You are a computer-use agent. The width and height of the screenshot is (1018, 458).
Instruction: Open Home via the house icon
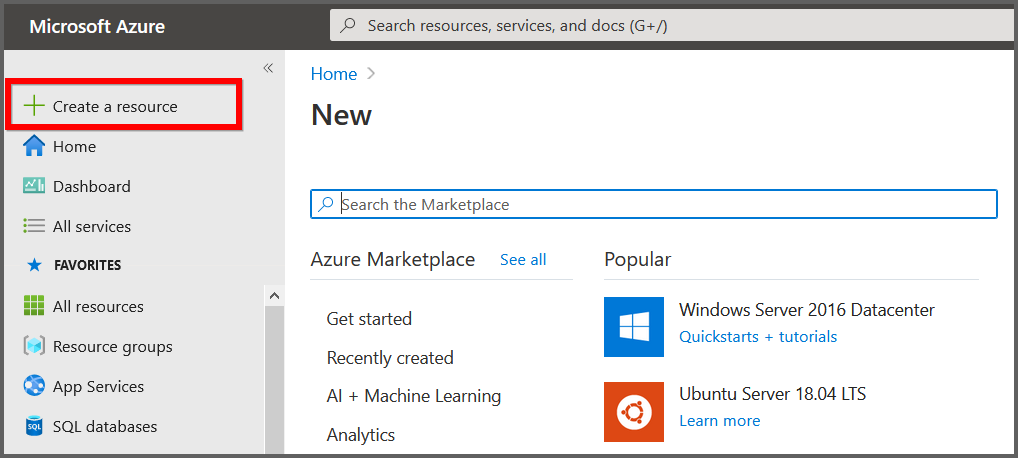click(35, 146)
